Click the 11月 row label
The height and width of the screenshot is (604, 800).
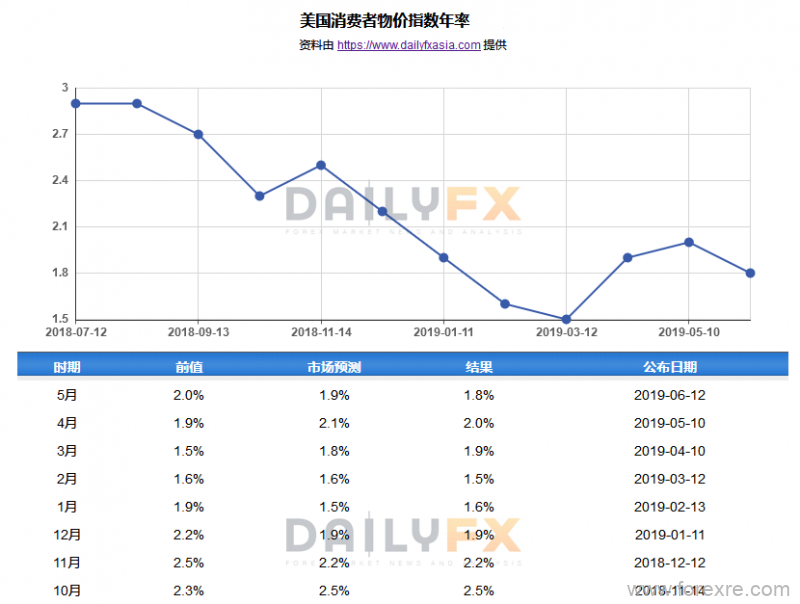67,563
